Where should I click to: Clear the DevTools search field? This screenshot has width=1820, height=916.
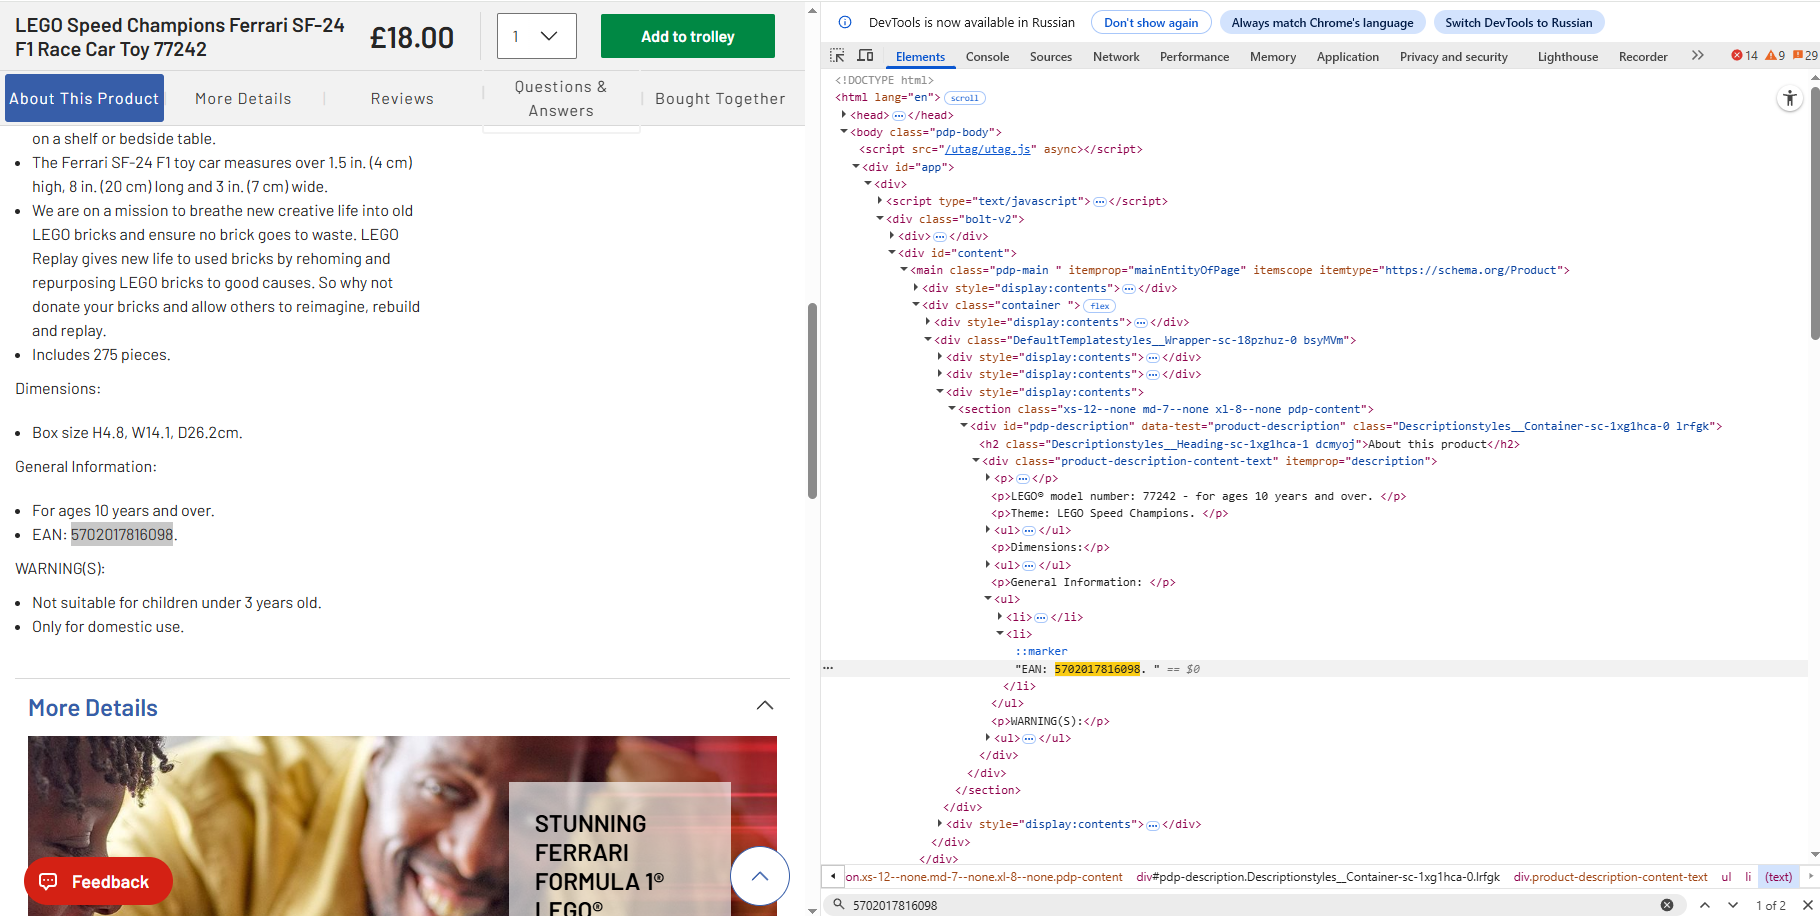click(1667, 905)
